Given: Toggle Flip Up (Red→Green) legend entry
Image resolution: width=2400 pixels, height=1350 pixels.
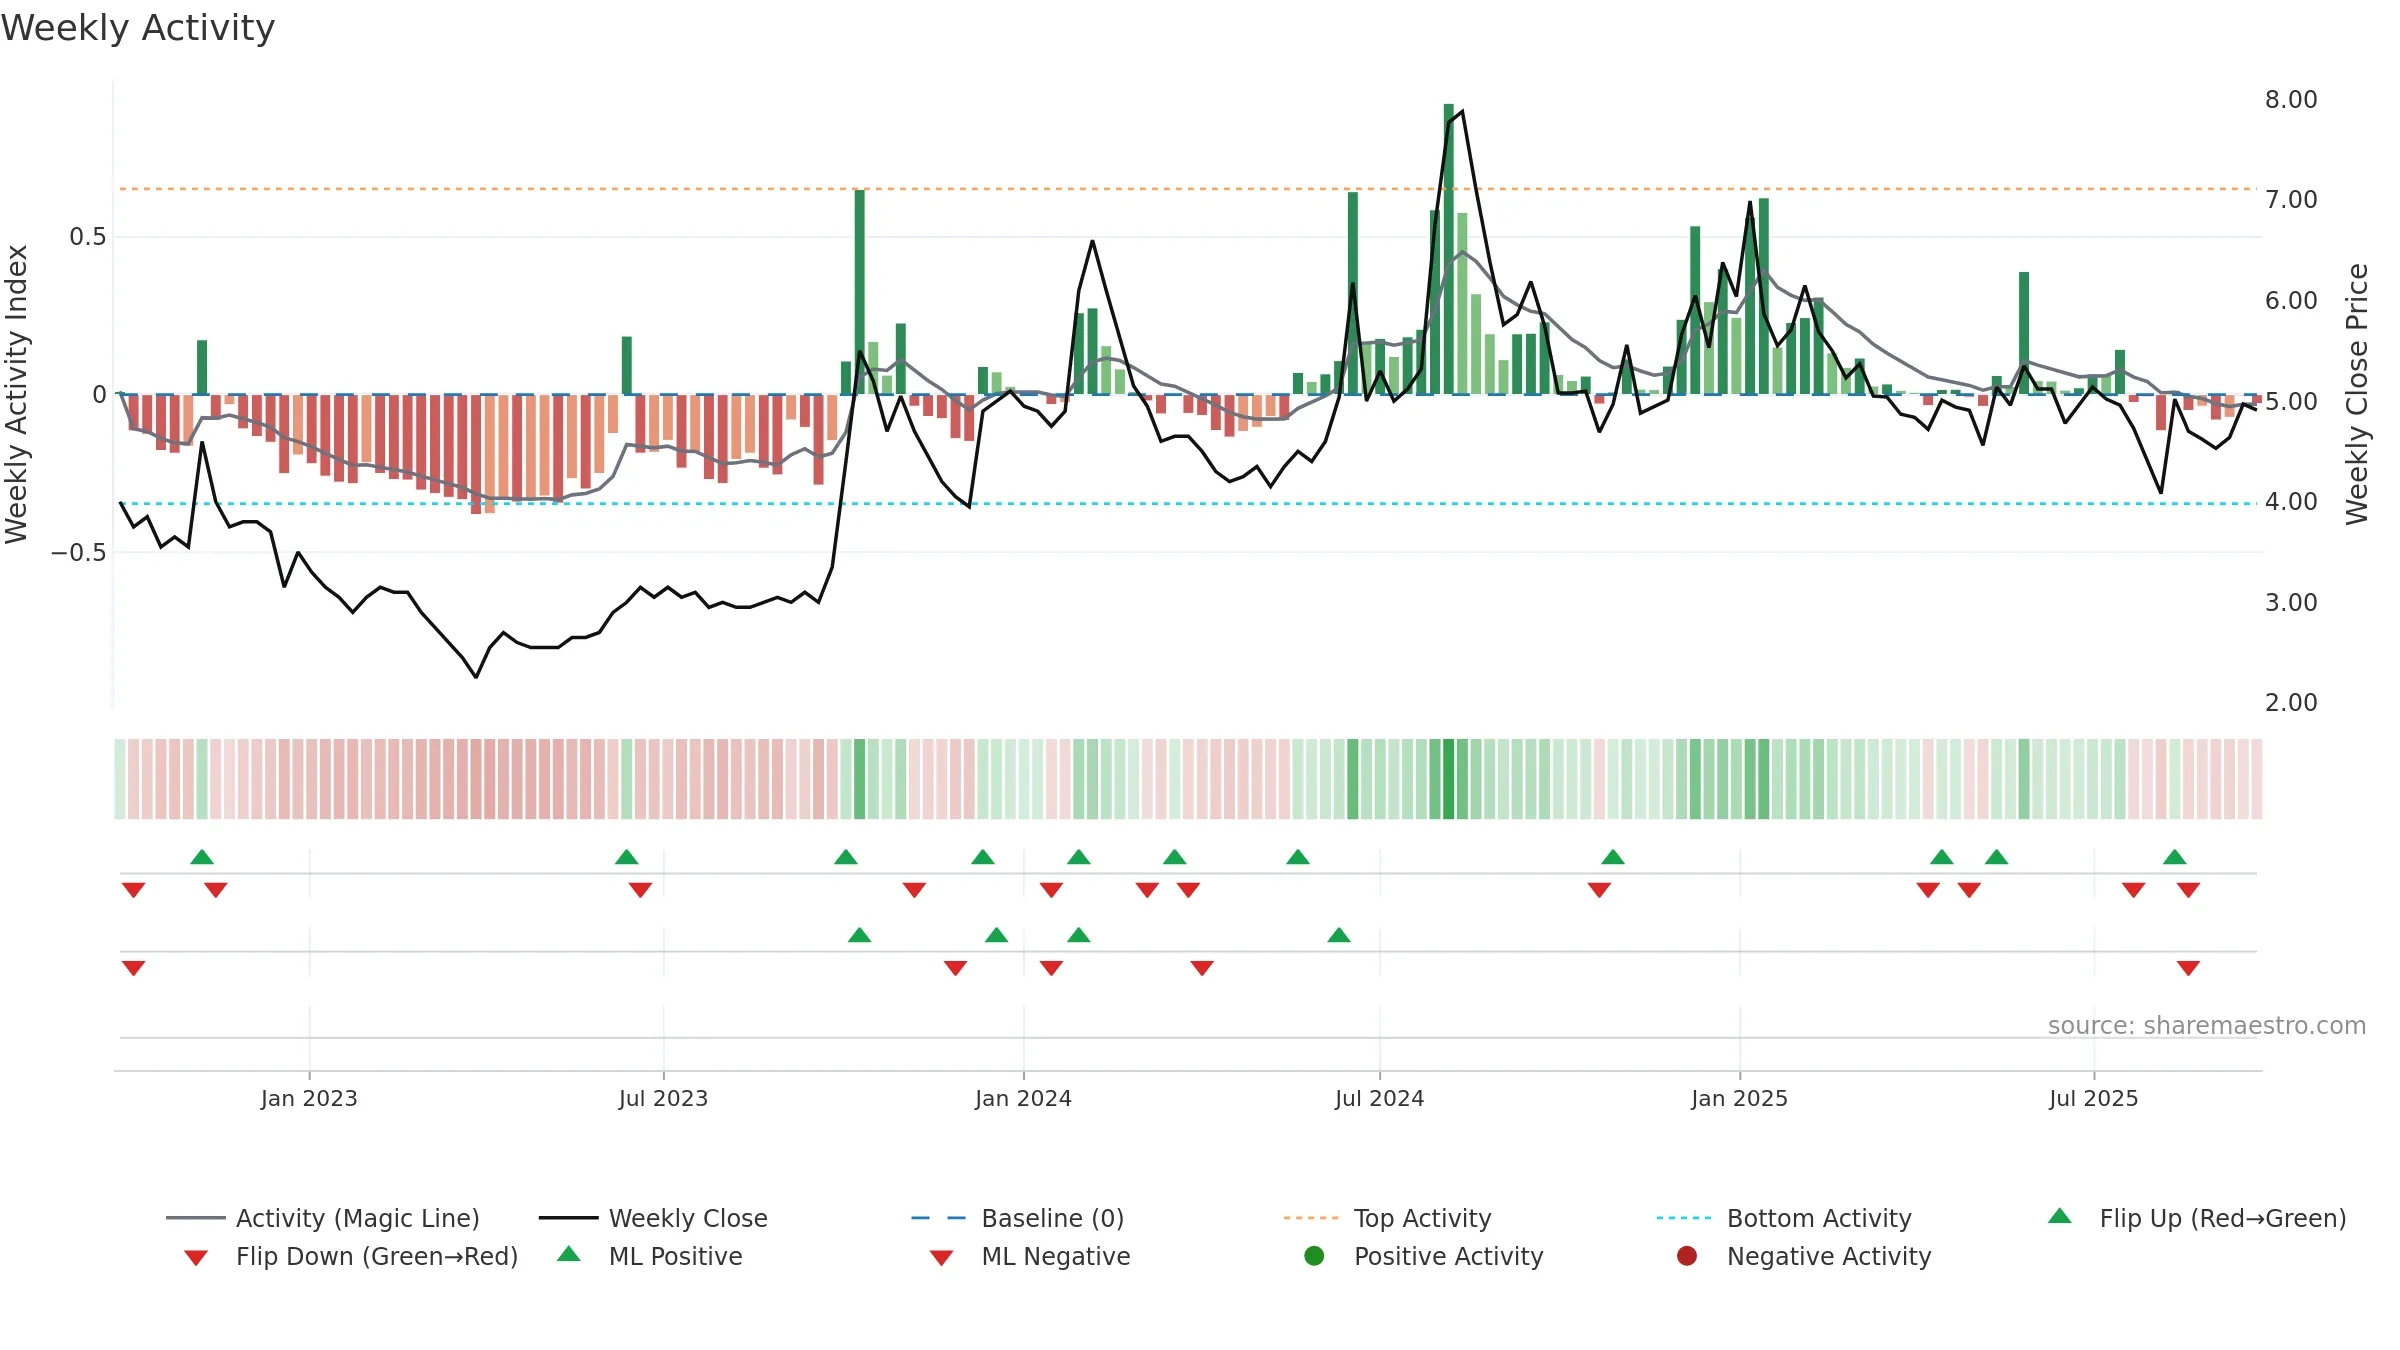Looking at the screenshot, I should tap(2196, 1218).
